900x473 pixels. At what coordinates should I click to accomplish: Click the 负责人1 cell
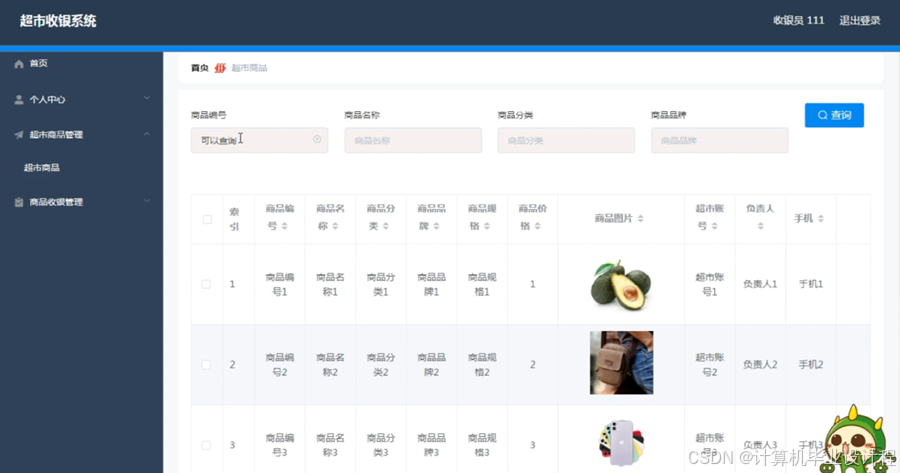point(760,284)
